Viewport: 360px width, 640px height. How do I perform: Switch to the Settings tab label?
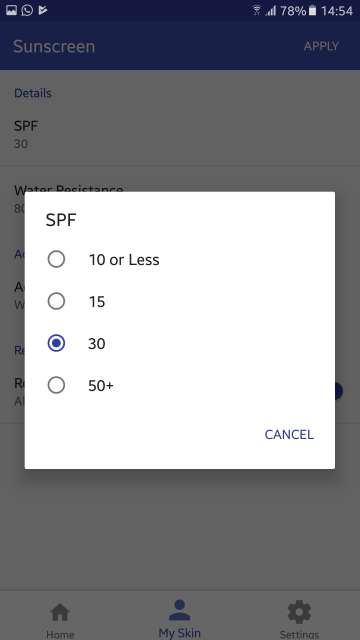(299, 635)
